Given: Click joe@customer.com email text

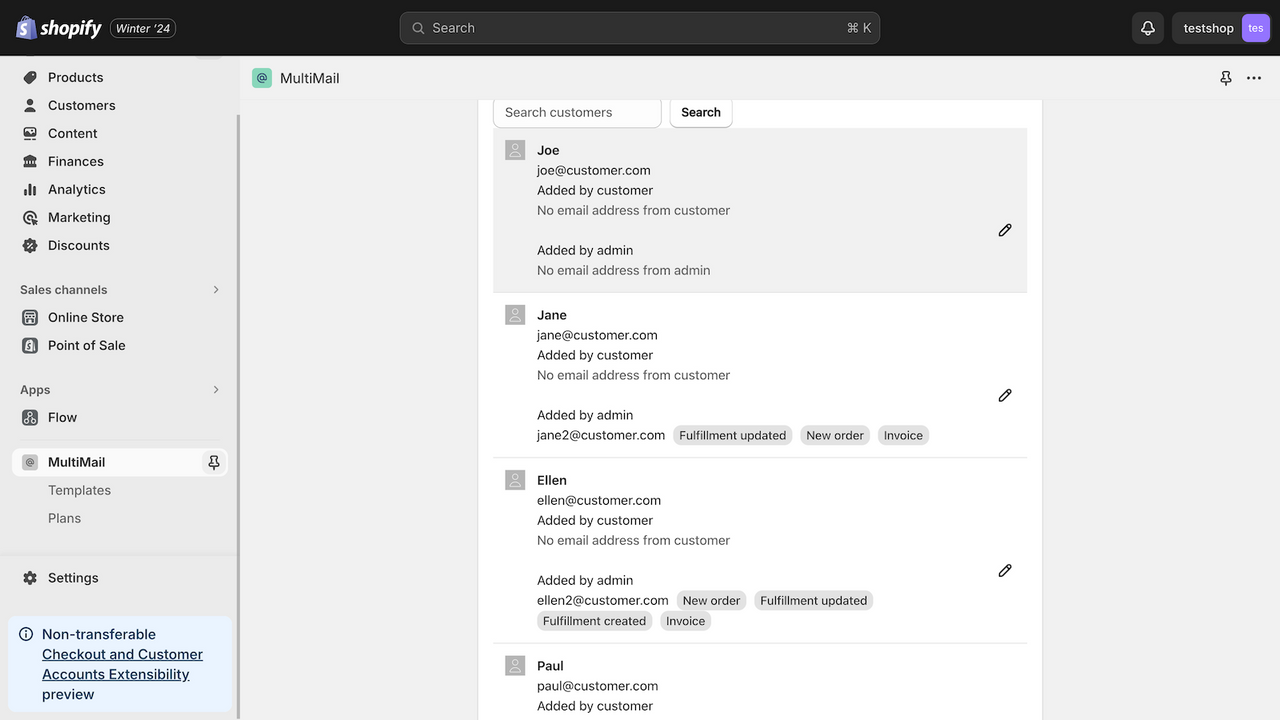Looking at the screenshot, I should (x=594, y=170).
